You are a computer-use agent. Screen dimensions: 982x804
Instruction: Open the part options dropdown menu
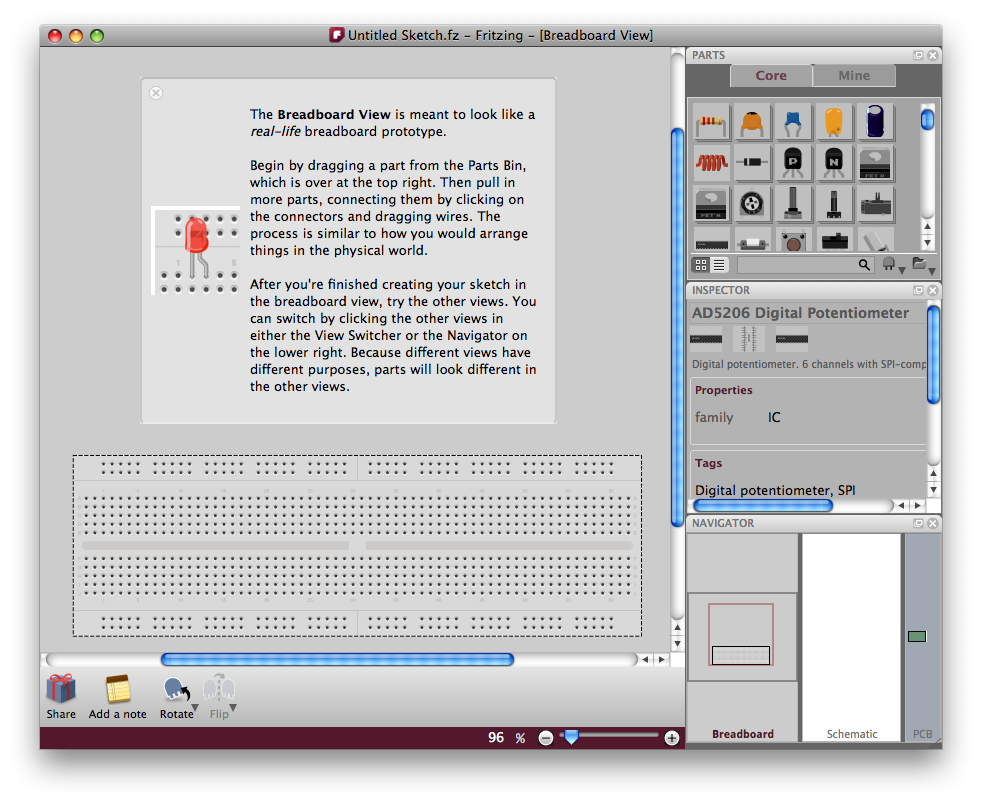click(892, 265)
